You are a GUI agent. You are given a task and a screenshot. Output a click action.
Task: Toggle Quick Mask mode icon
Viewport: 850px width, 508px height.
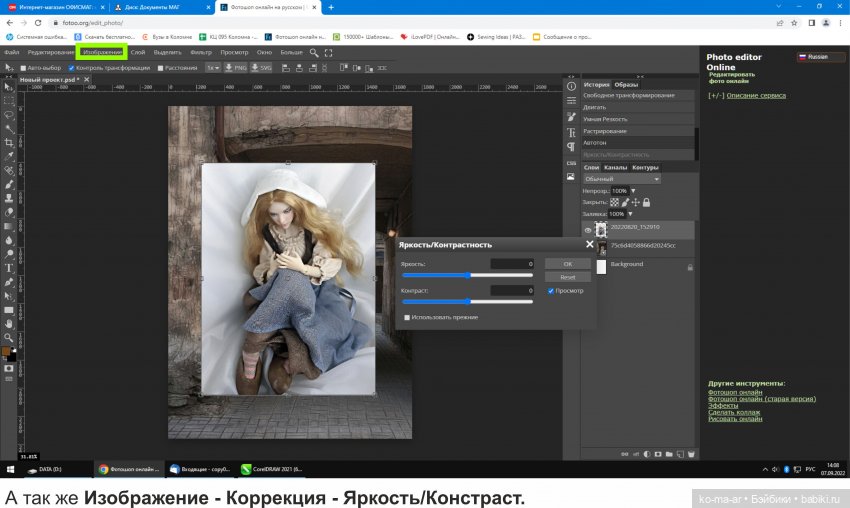(x=9, y=369)
